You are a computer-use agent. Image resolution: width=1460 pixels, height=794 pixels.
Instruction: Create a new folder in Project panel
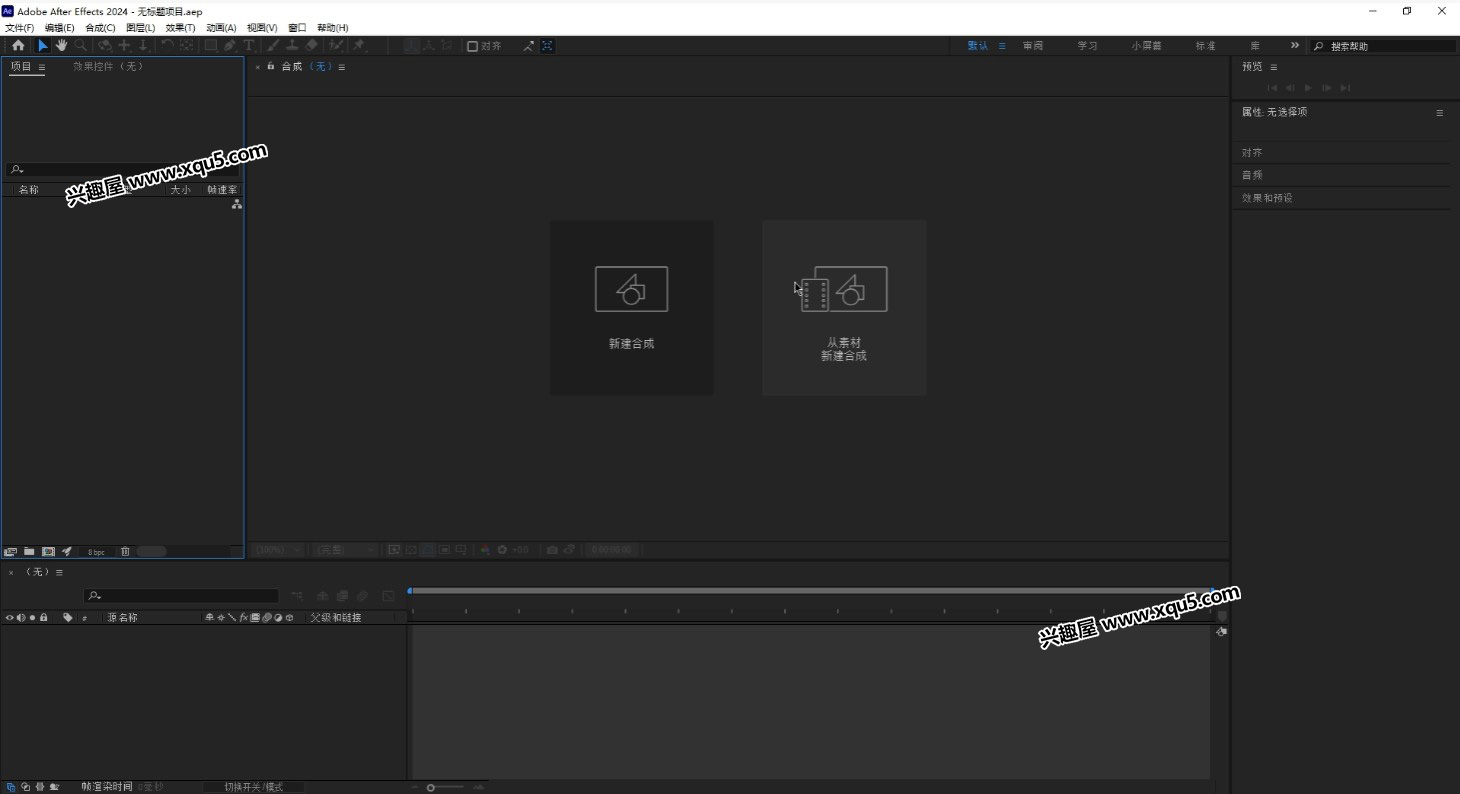[x=29, y=551]
